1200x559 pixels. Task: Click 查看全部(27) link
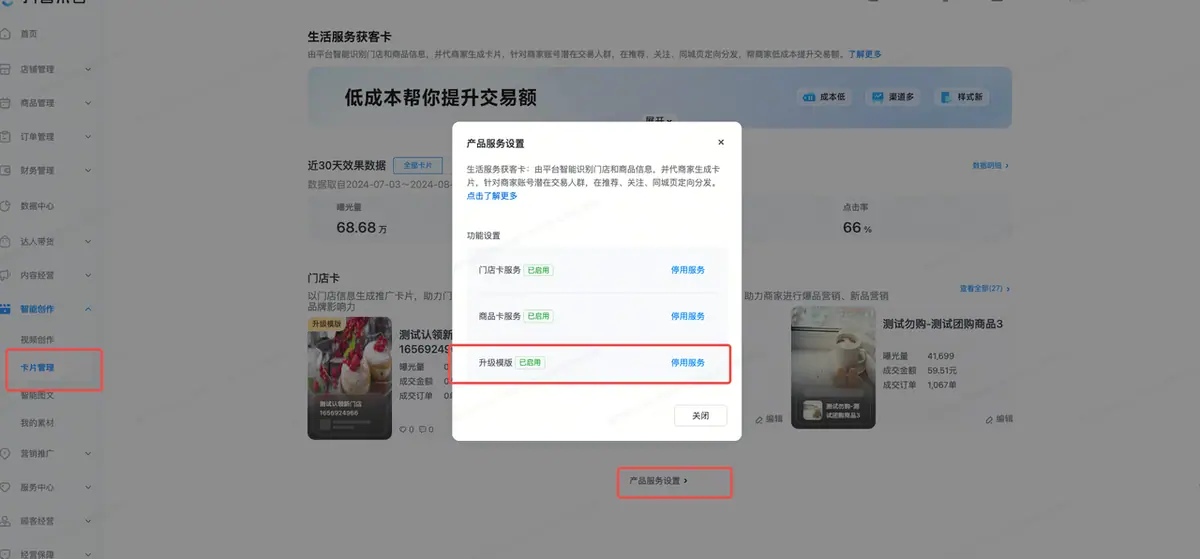click(x=984, y=289)
